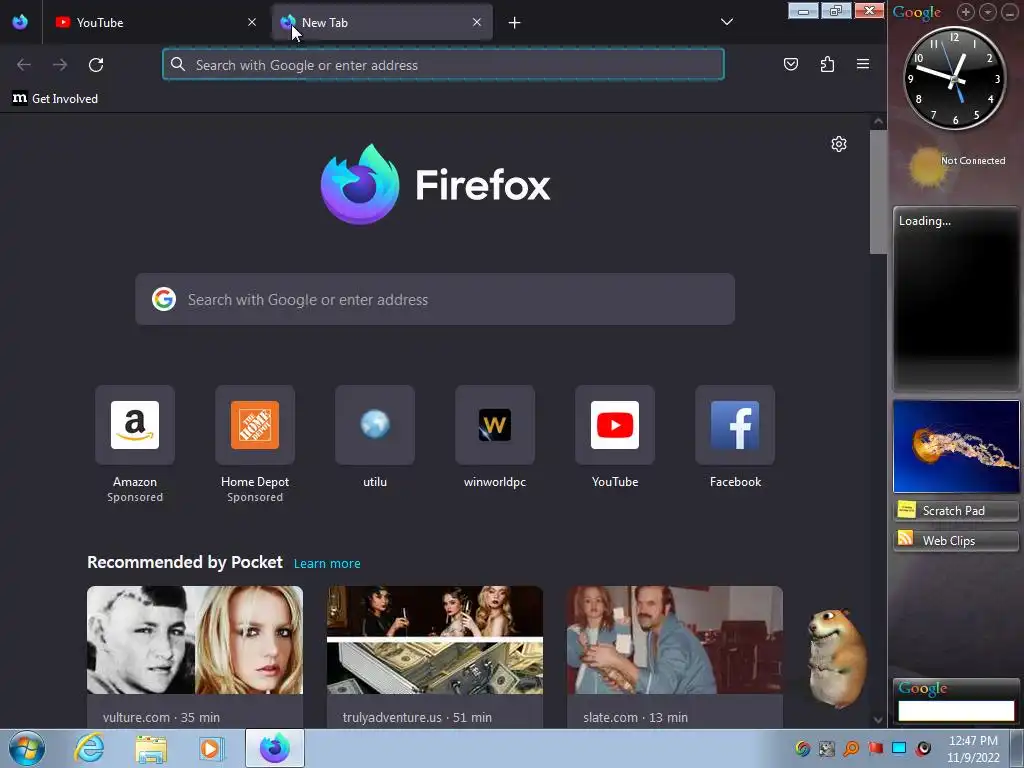The width and height of the screenshot is (1024, 768).
Task: Open the slate.com Pocket story
Action: point(675,656)
